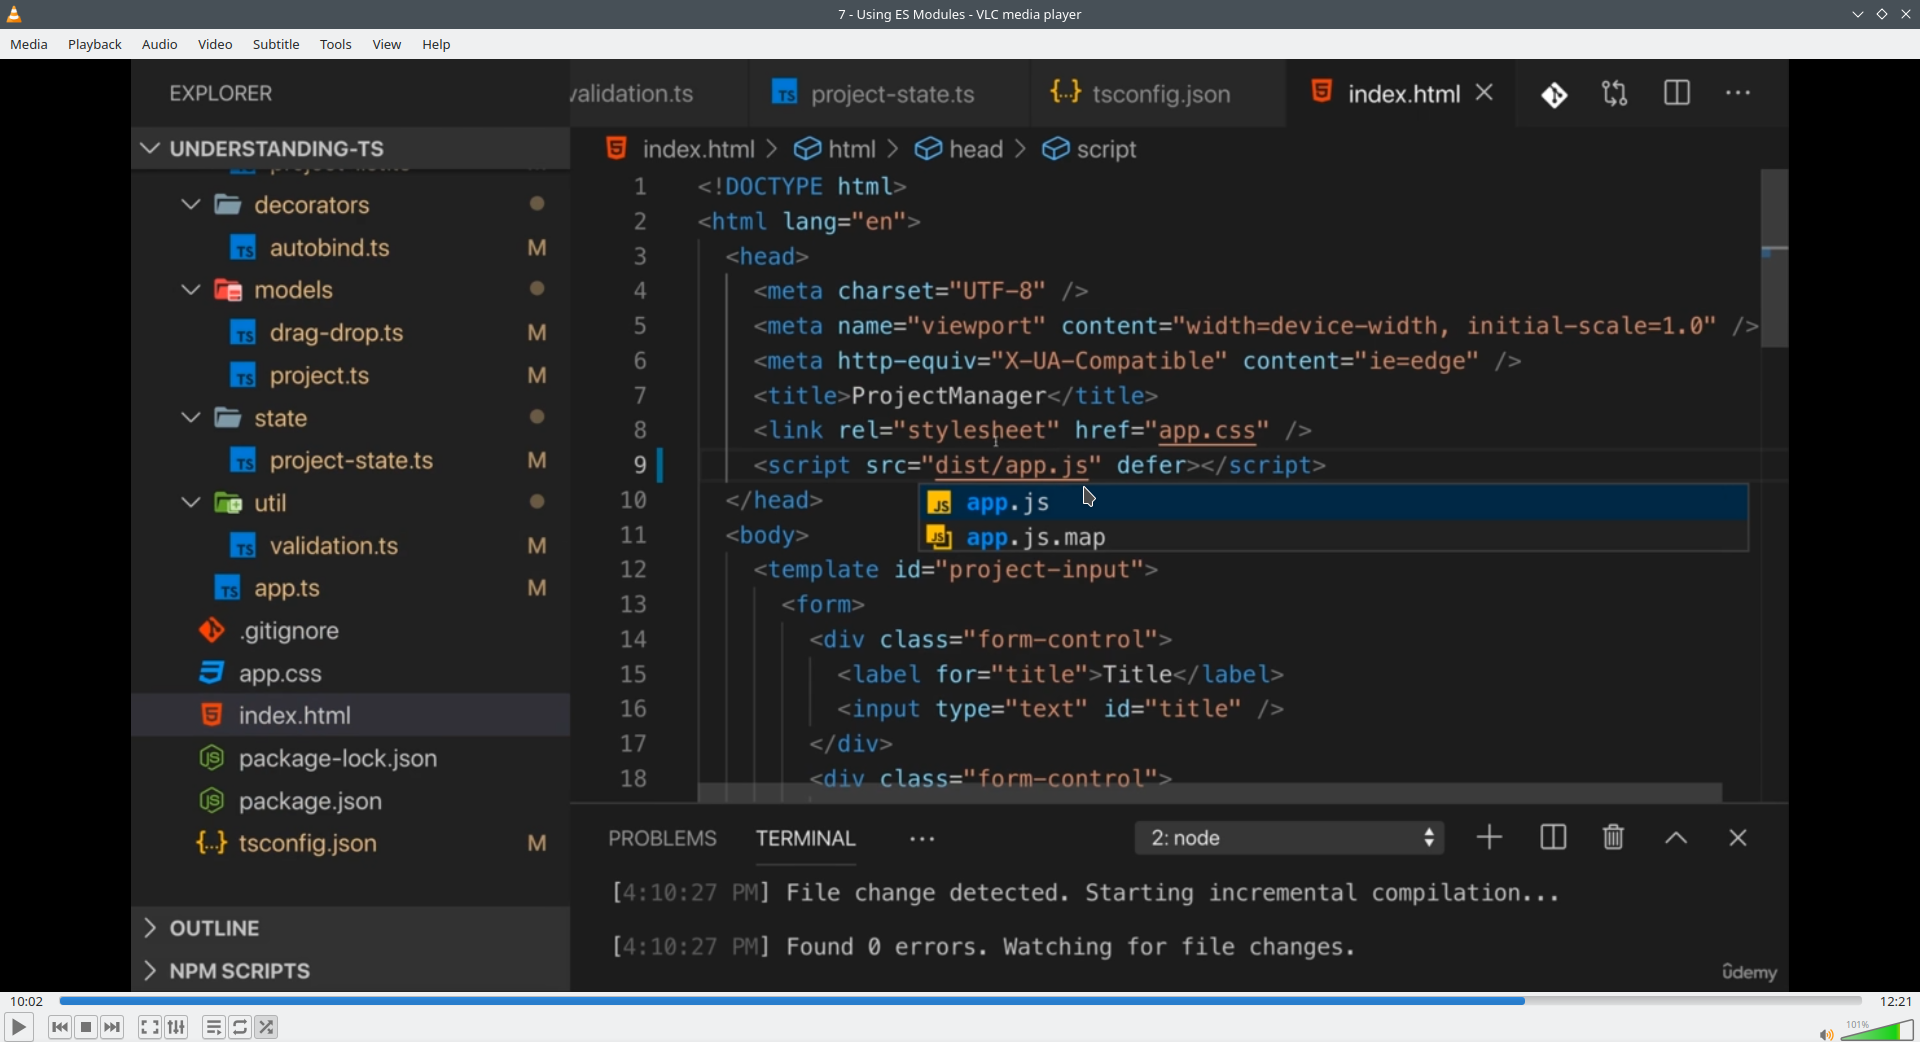Screen dimensions: 1920x1042
Task: Click the head breadcrumb segment
Action: click(960, 149)
